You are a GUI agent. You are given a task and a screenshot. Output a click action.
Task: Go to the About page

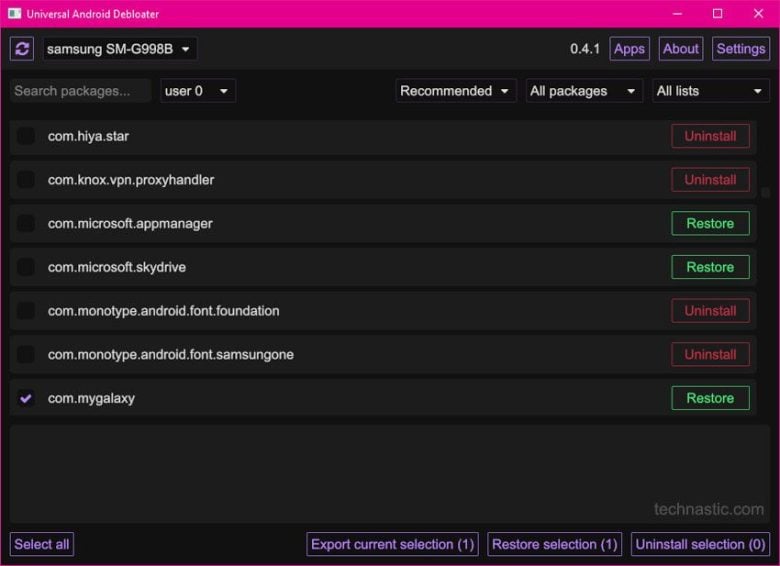coord(681,49)
